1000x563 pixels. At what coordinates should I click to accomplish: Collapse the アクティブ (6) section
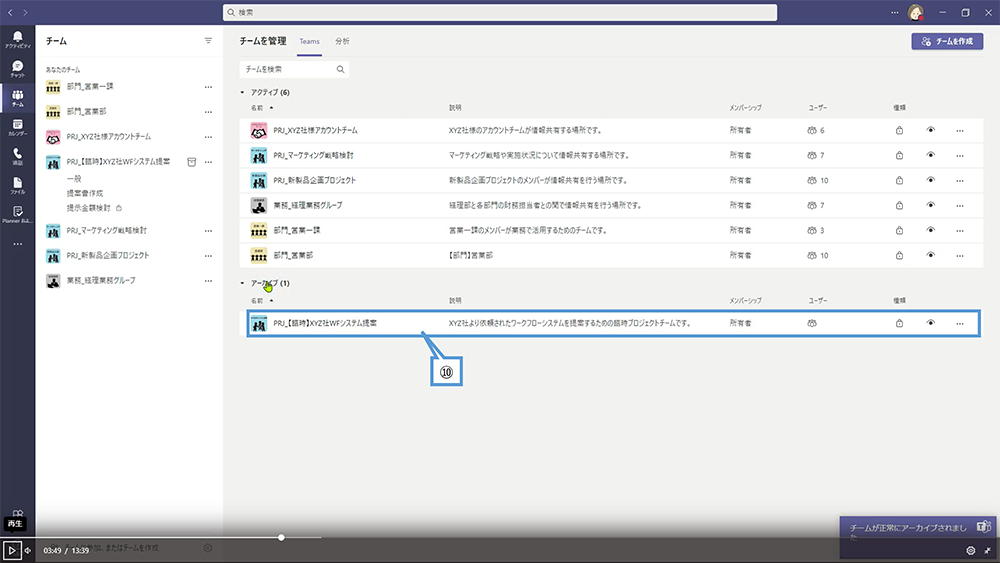[x=242, y=92]
